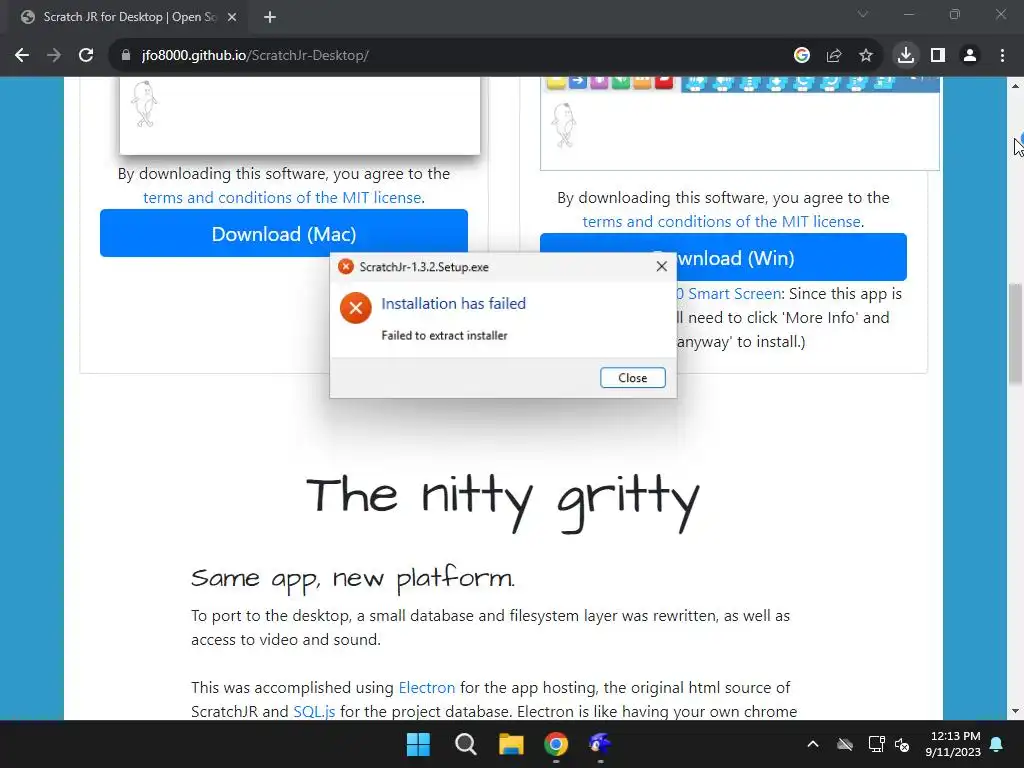Click Download (Mac) button
Screen dimensions: 1024x768
pos(283,233)
